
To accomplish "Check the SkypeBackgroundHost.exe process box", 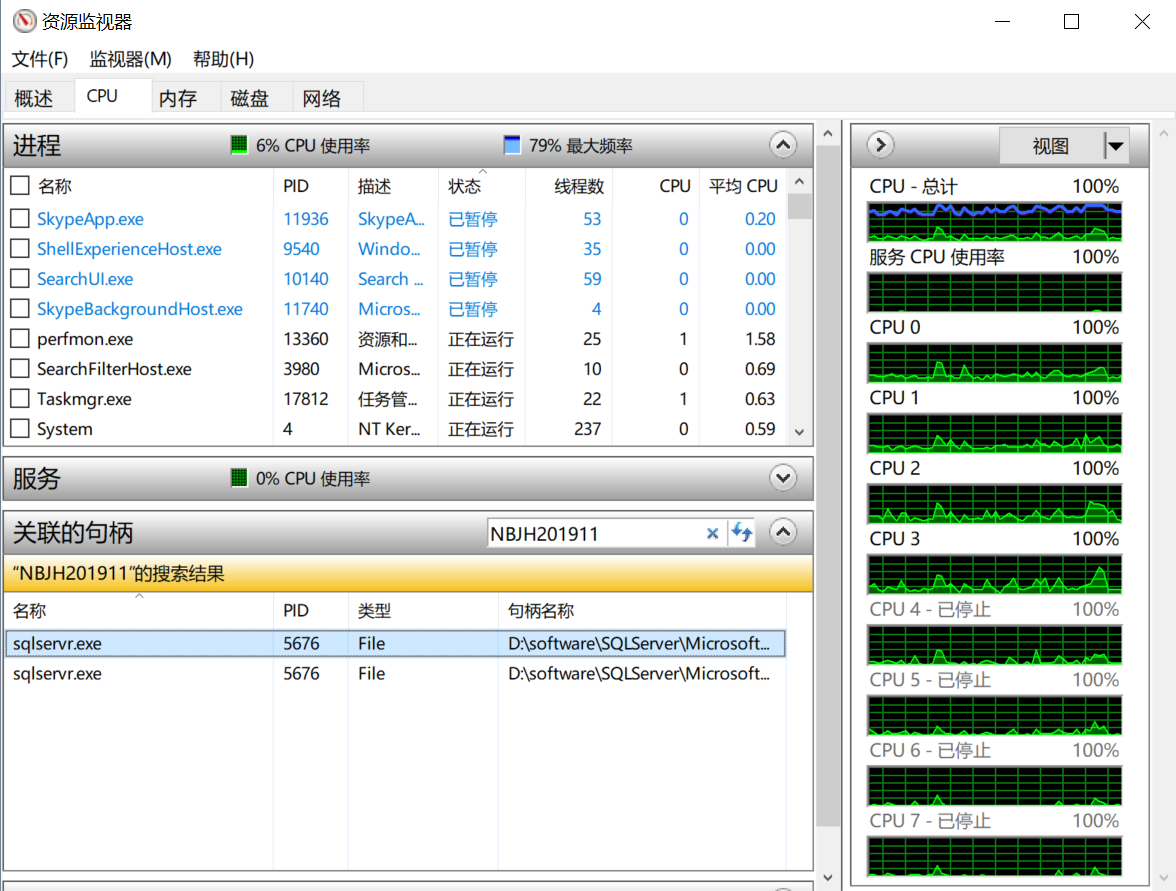I will point(20,308).
